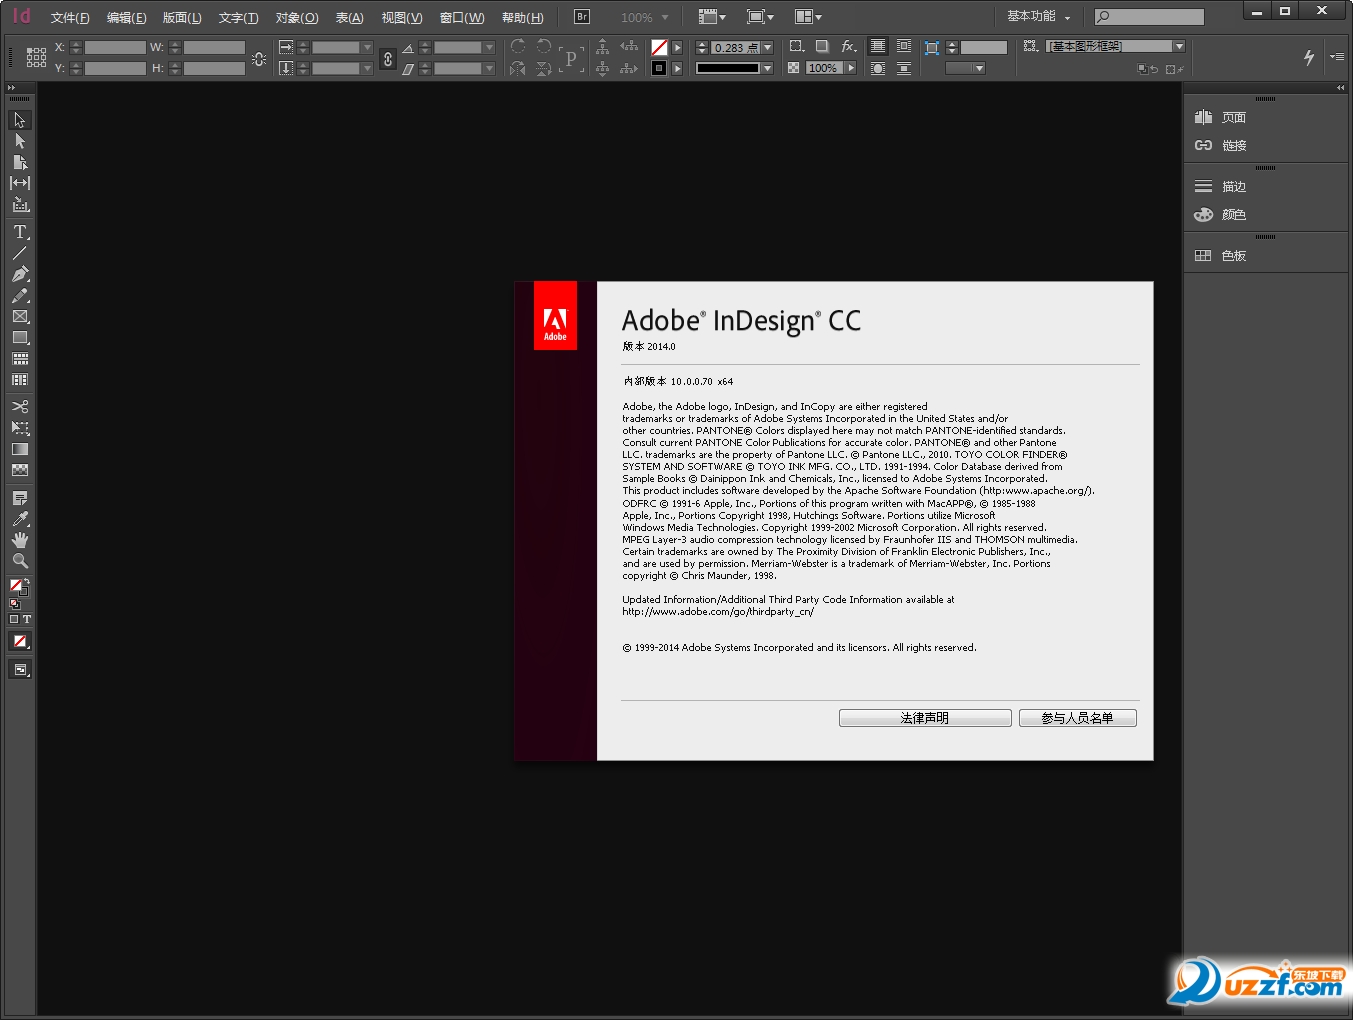
Task: Select the Type tool in the toolbox
Action: 20,232
